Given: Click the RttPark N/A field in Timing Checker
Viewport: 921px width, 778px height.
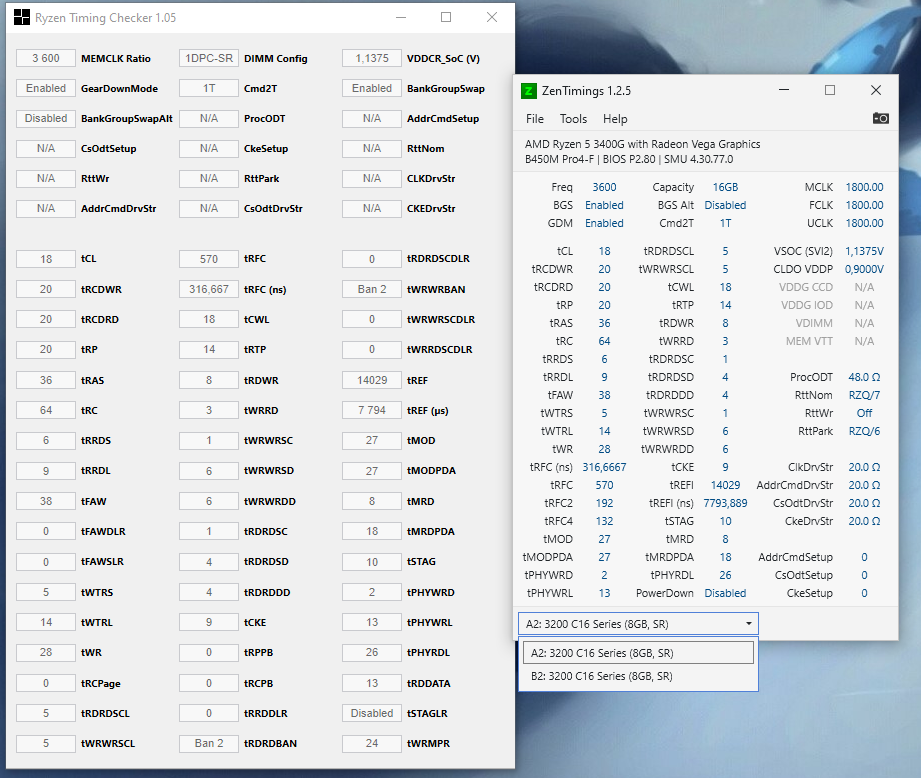Looking at the screenshot, I should pos(209,178).
